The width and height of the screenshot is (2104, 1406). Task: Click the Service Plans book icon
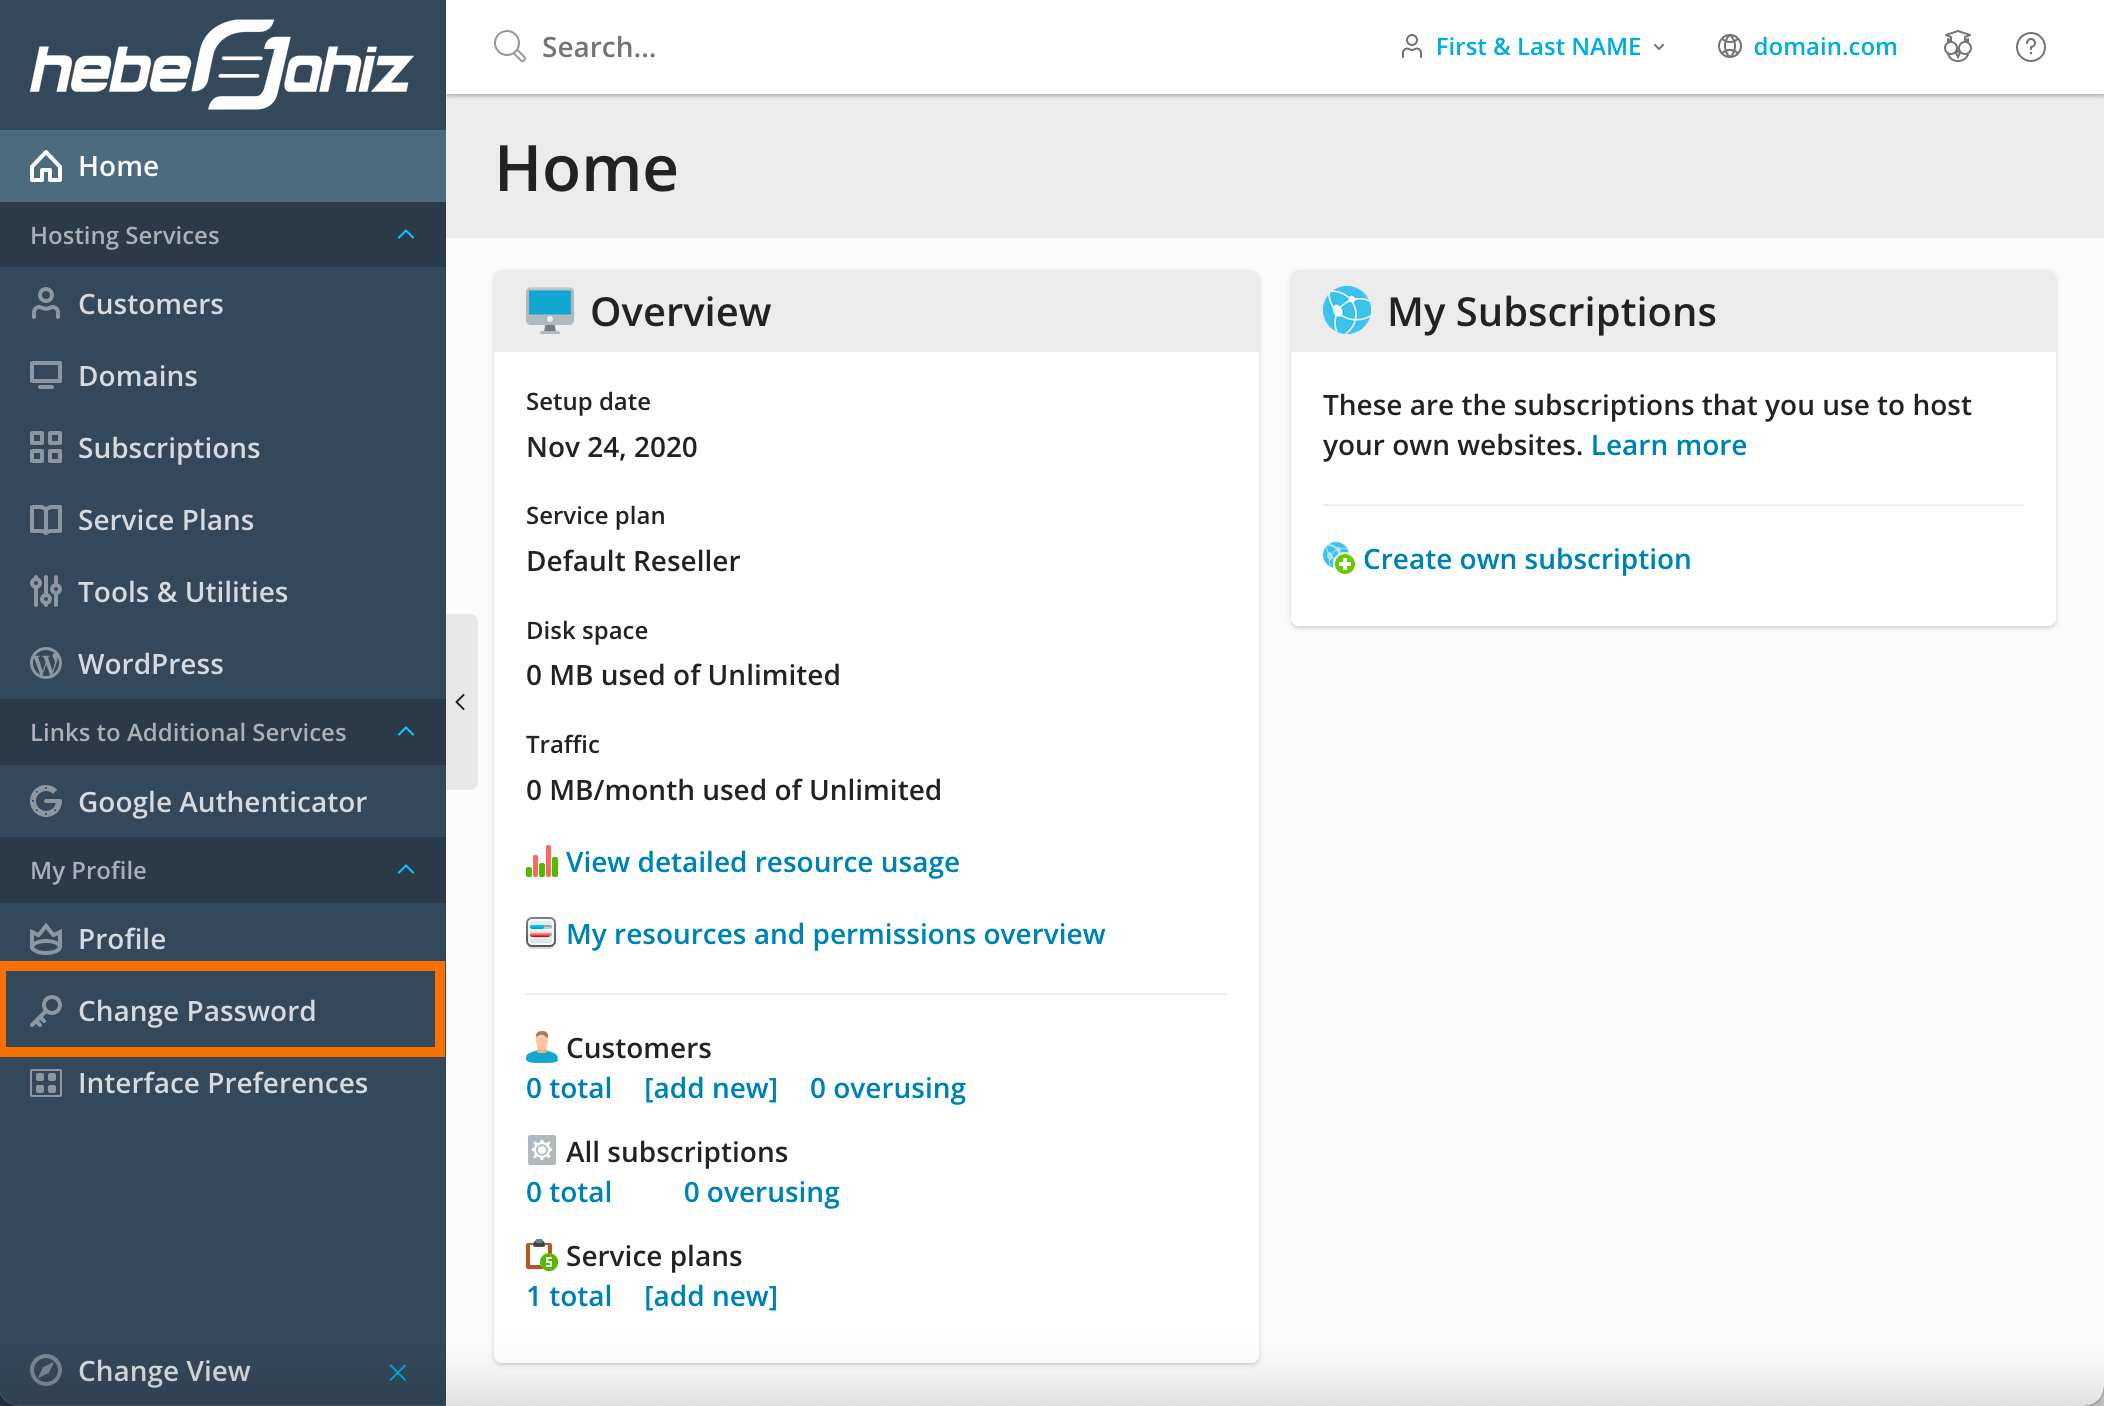tap(46, 520)
